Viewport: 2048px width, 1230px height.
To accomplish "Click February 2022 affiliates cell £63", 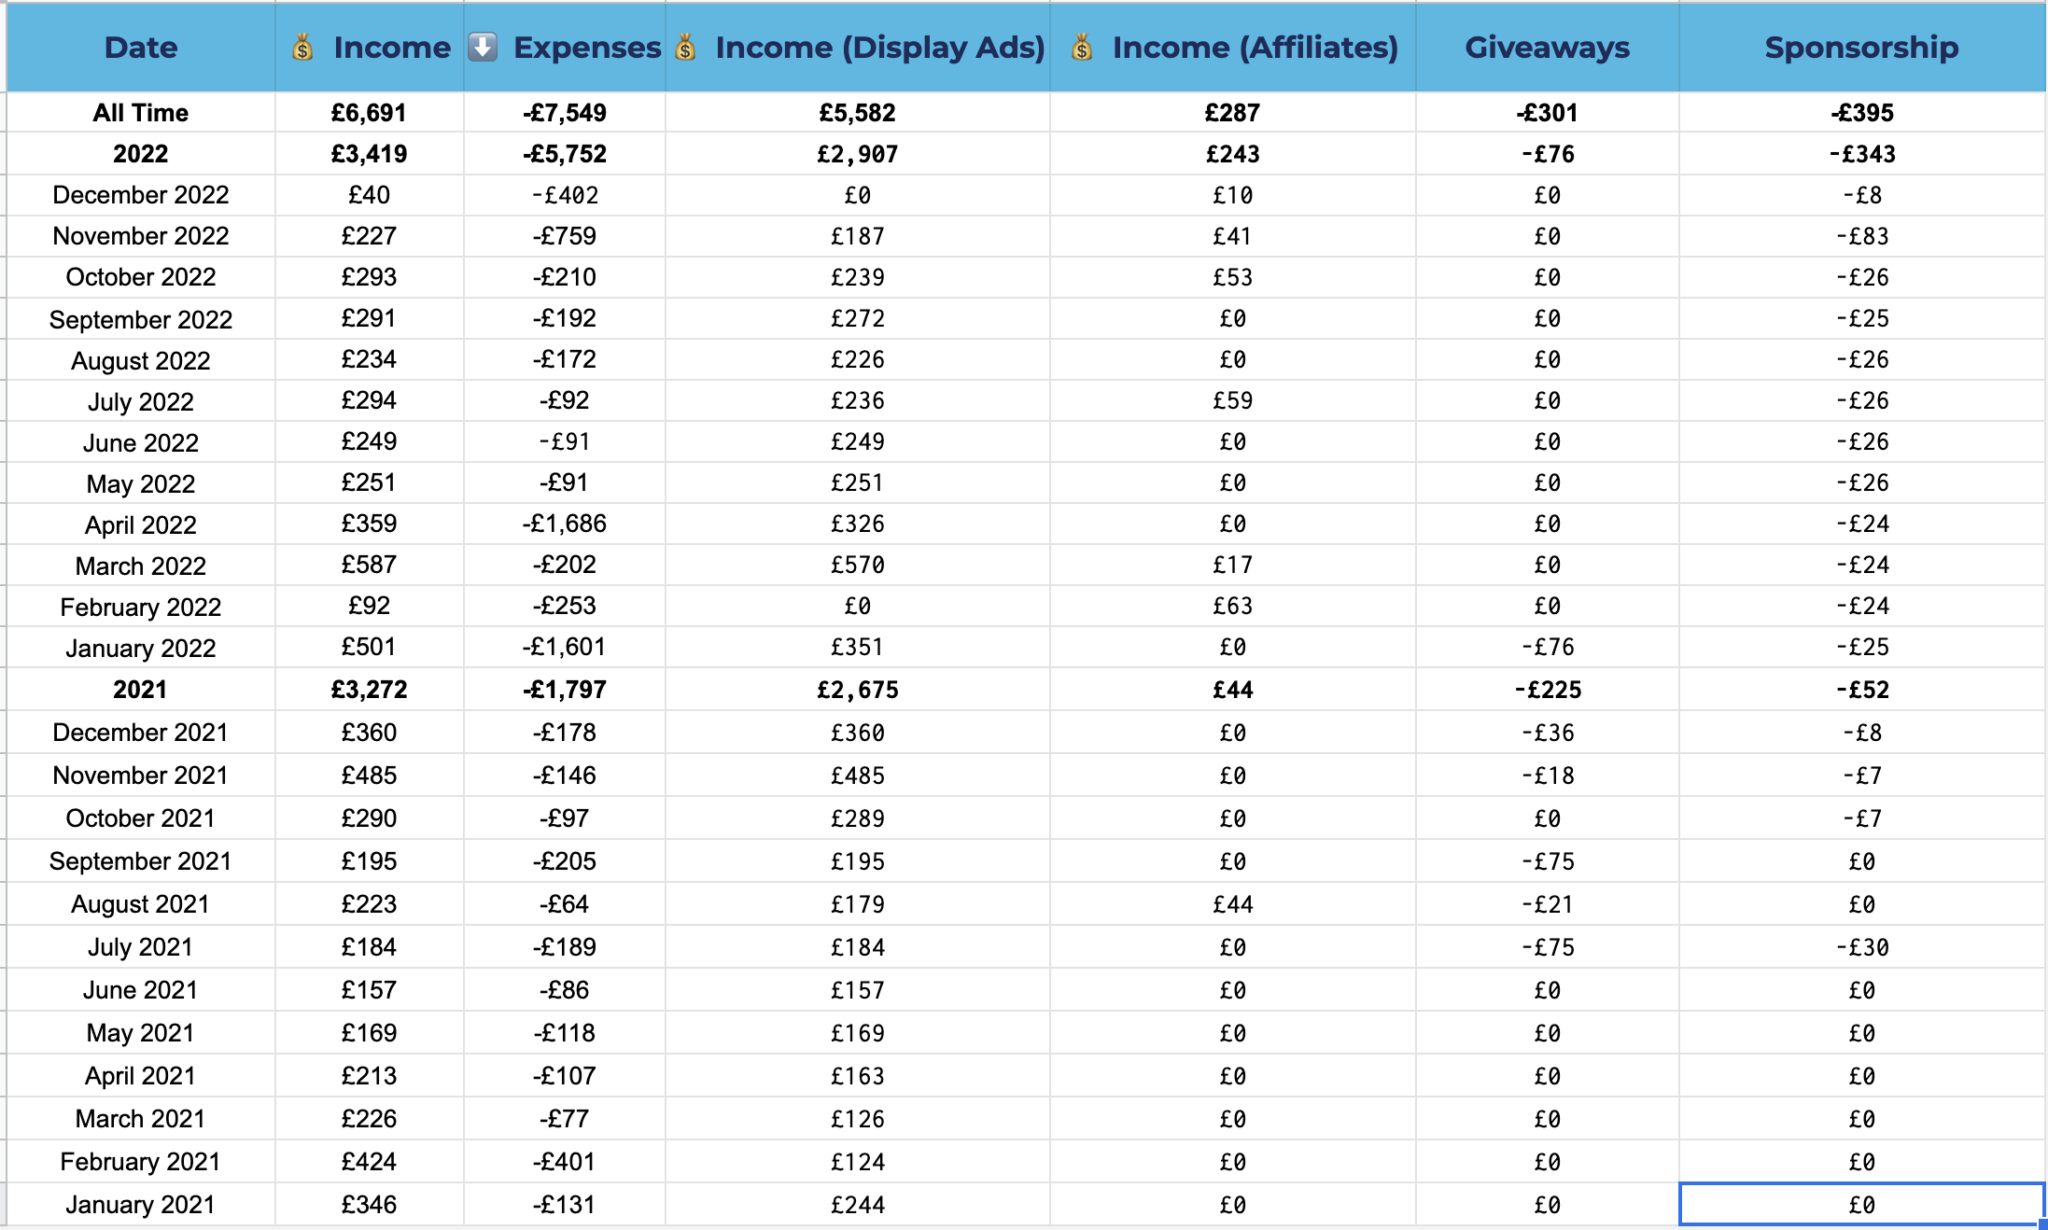I will tap(1232, 606).
